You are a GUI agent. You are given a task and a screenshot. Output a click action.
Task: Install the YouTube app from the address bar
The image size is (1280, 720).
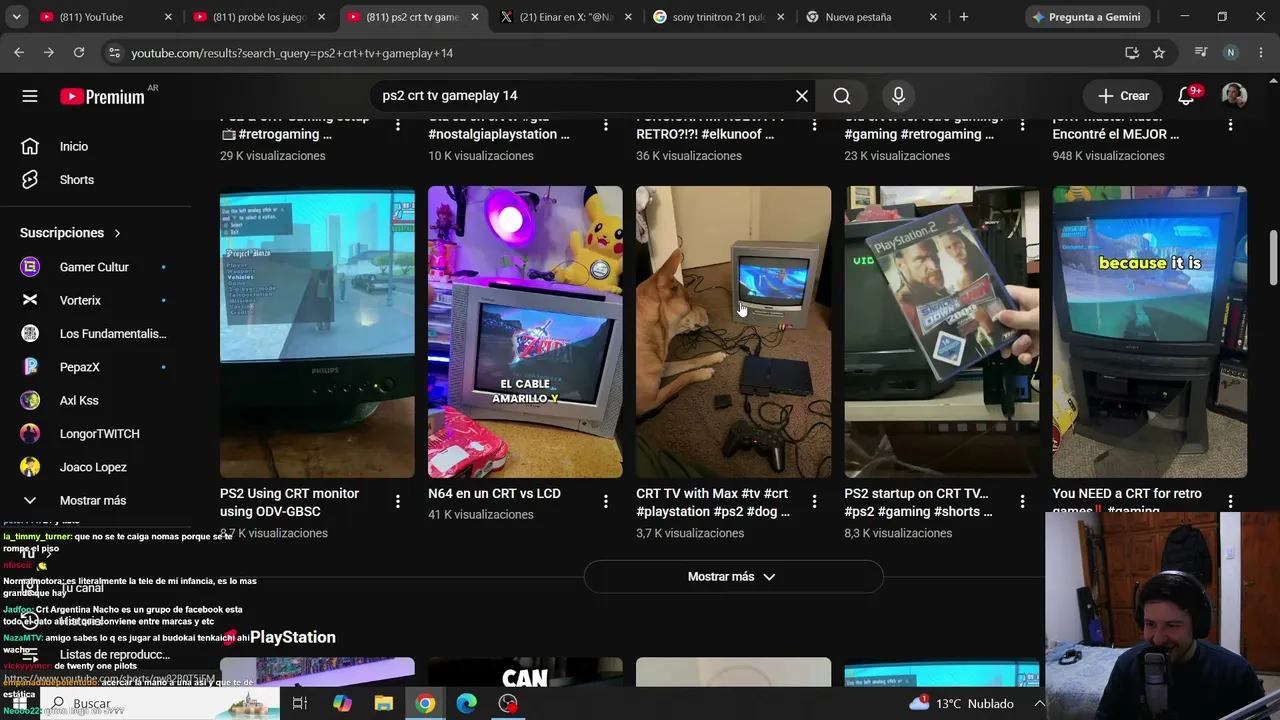[1132, 53]
